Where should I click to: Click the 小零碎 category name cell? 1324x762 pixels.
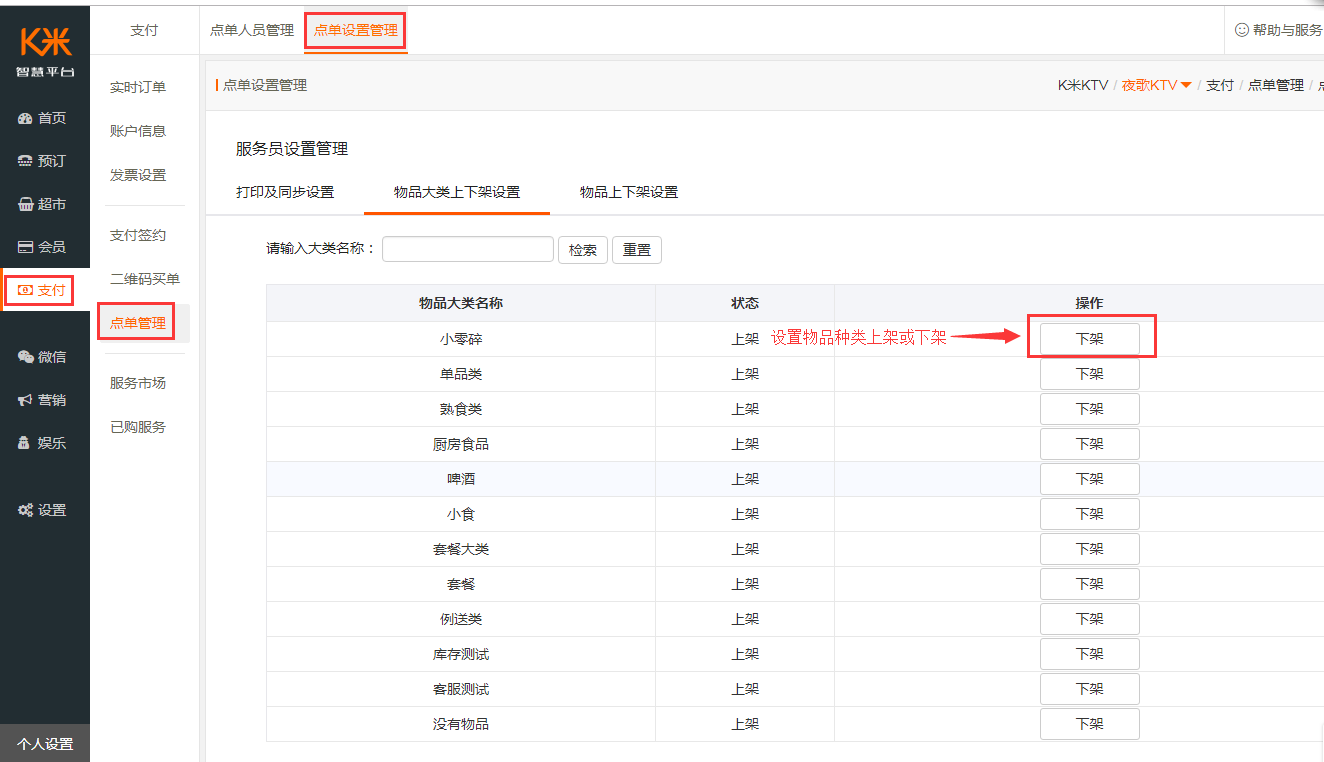461,339
